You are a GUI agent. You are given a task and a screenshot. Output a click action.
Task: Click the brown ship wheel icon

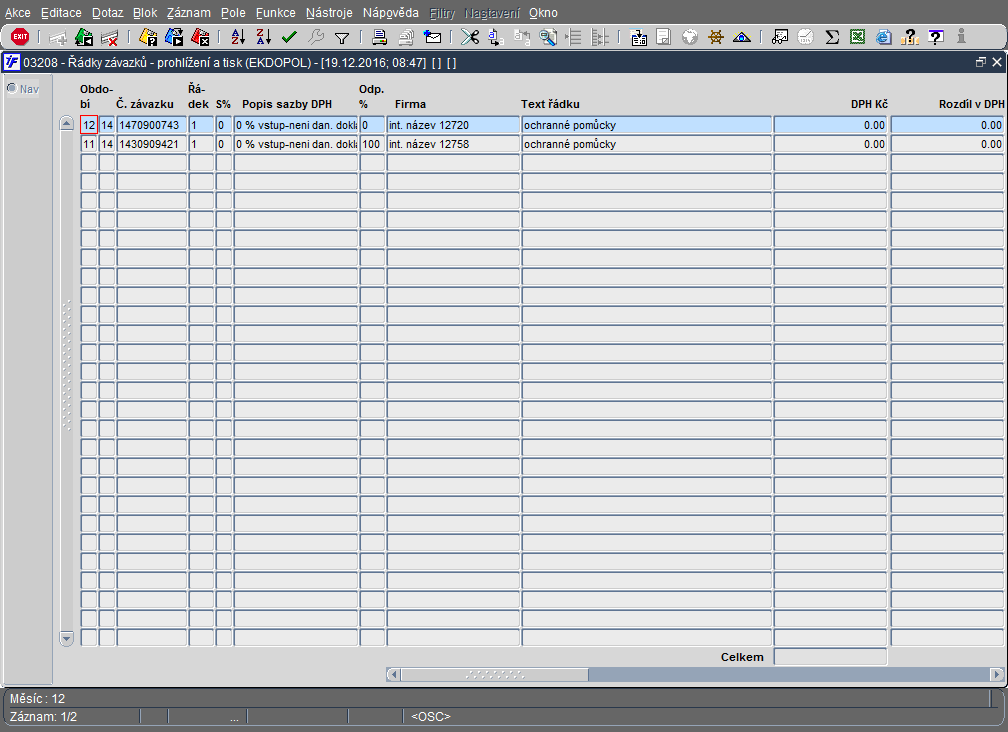(x=716, y=37)
